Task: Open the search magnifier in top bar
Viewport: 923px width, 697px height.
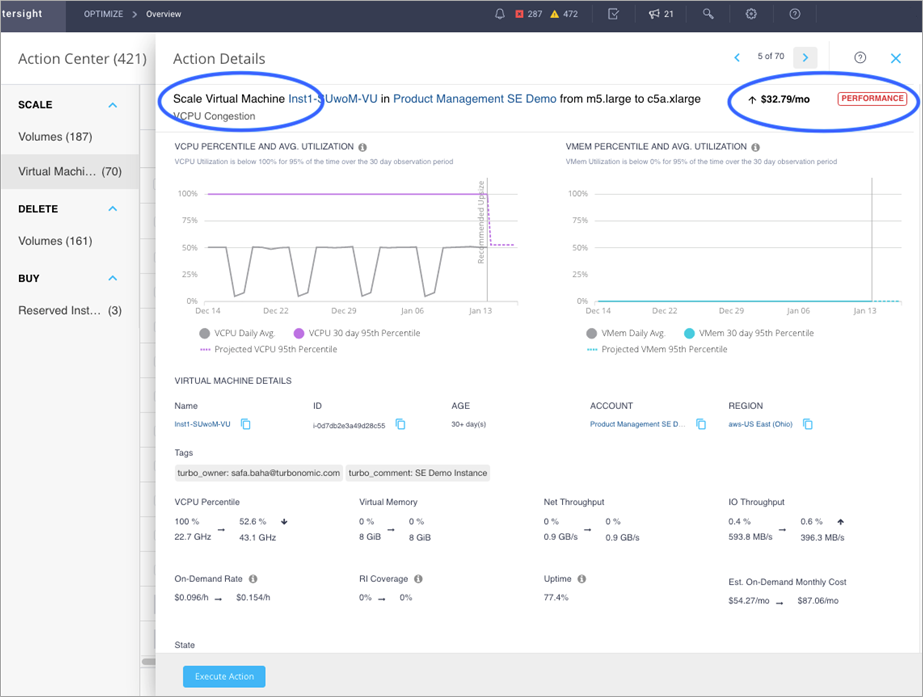Action: click(x=708, y=14)
